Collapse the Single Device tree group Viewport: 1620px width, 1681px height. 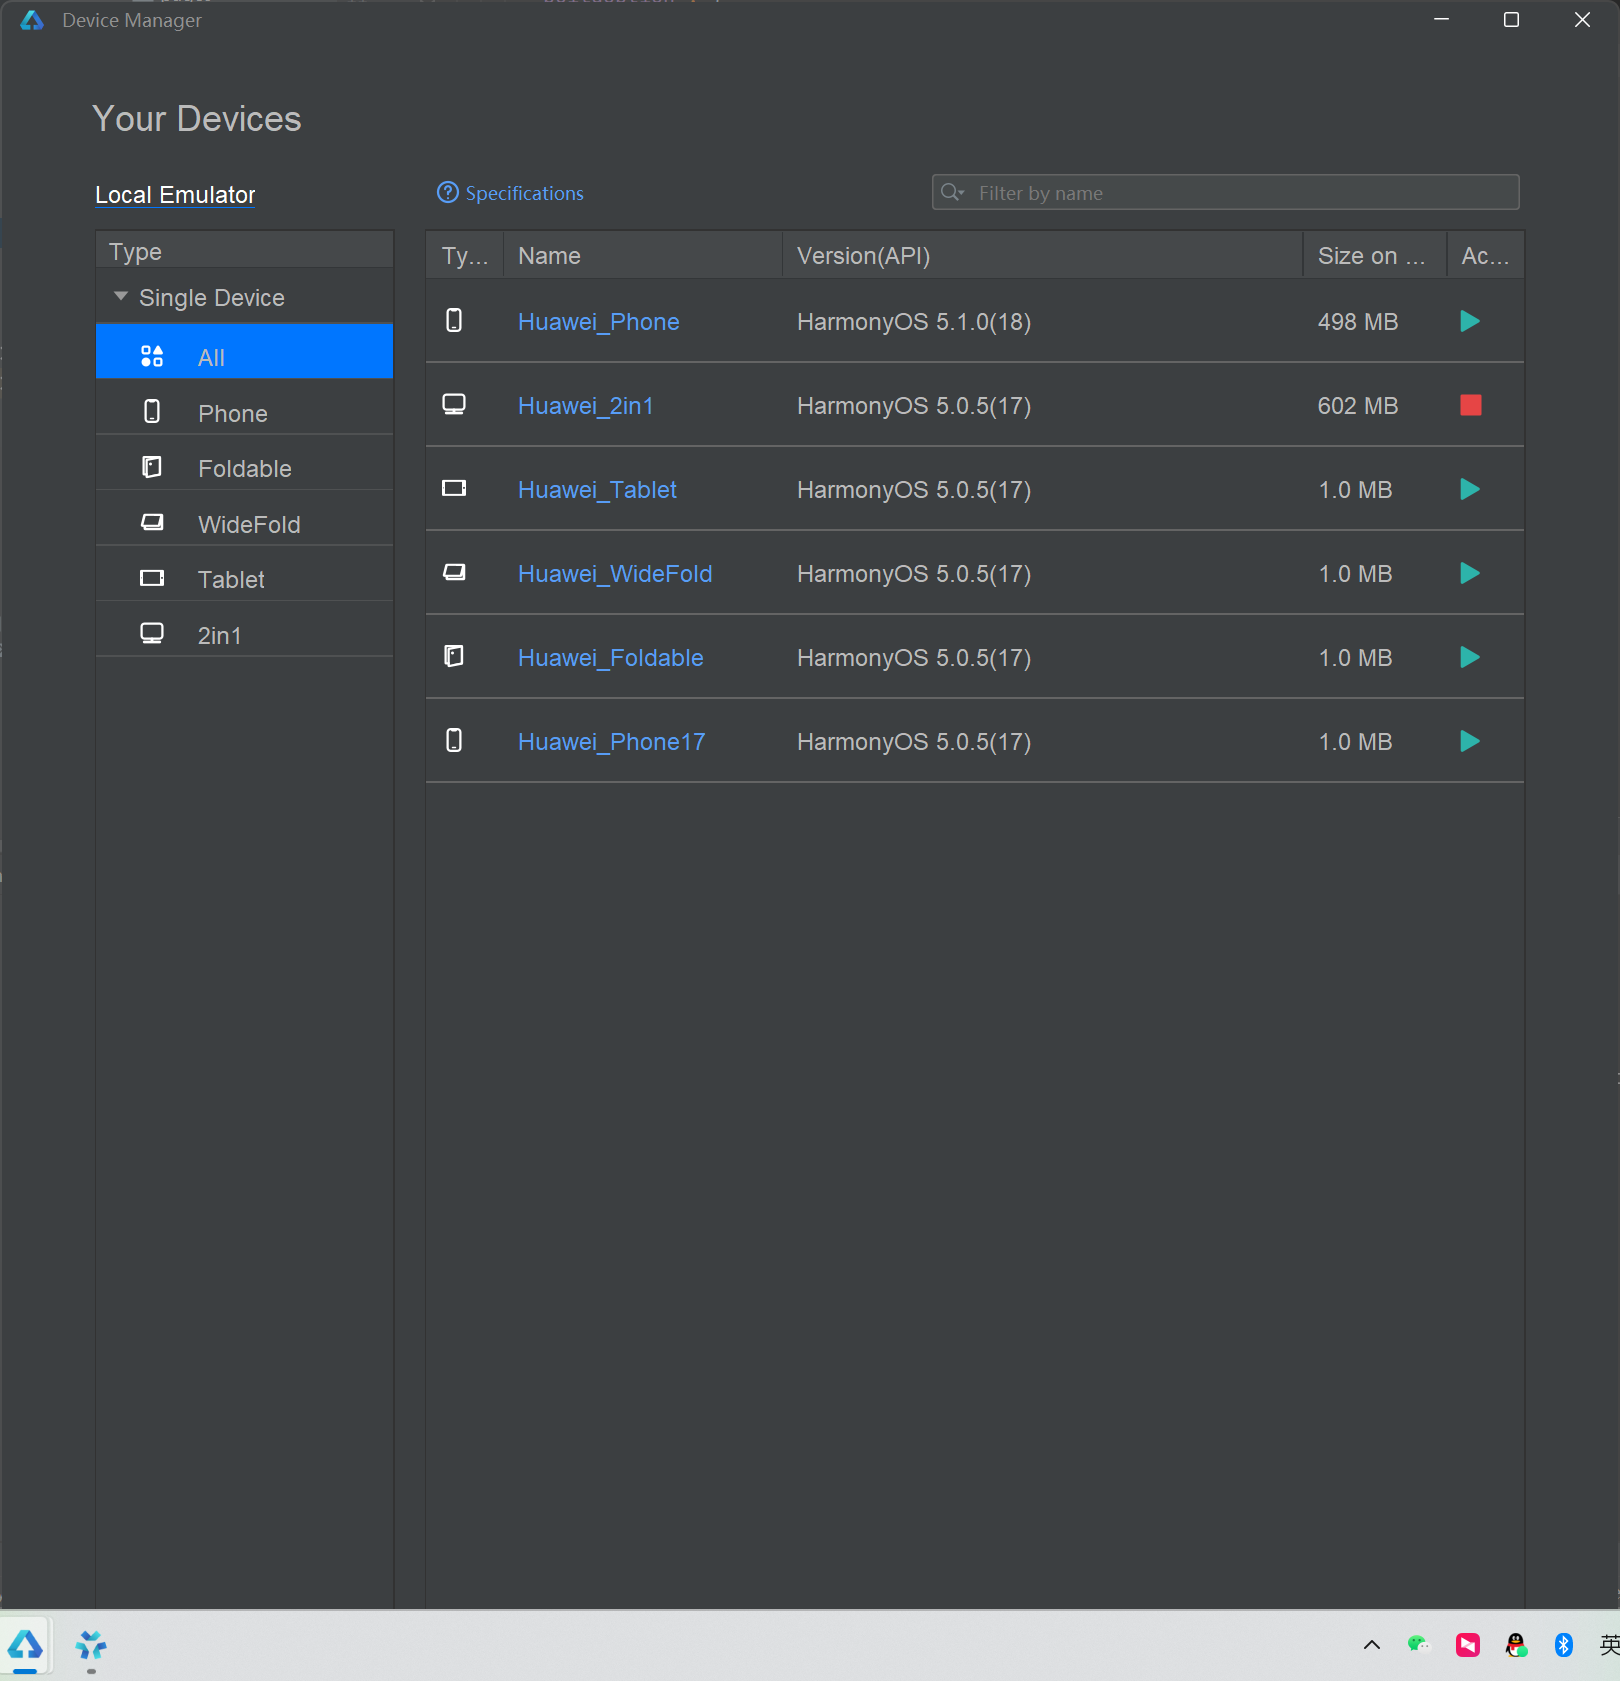121,296
